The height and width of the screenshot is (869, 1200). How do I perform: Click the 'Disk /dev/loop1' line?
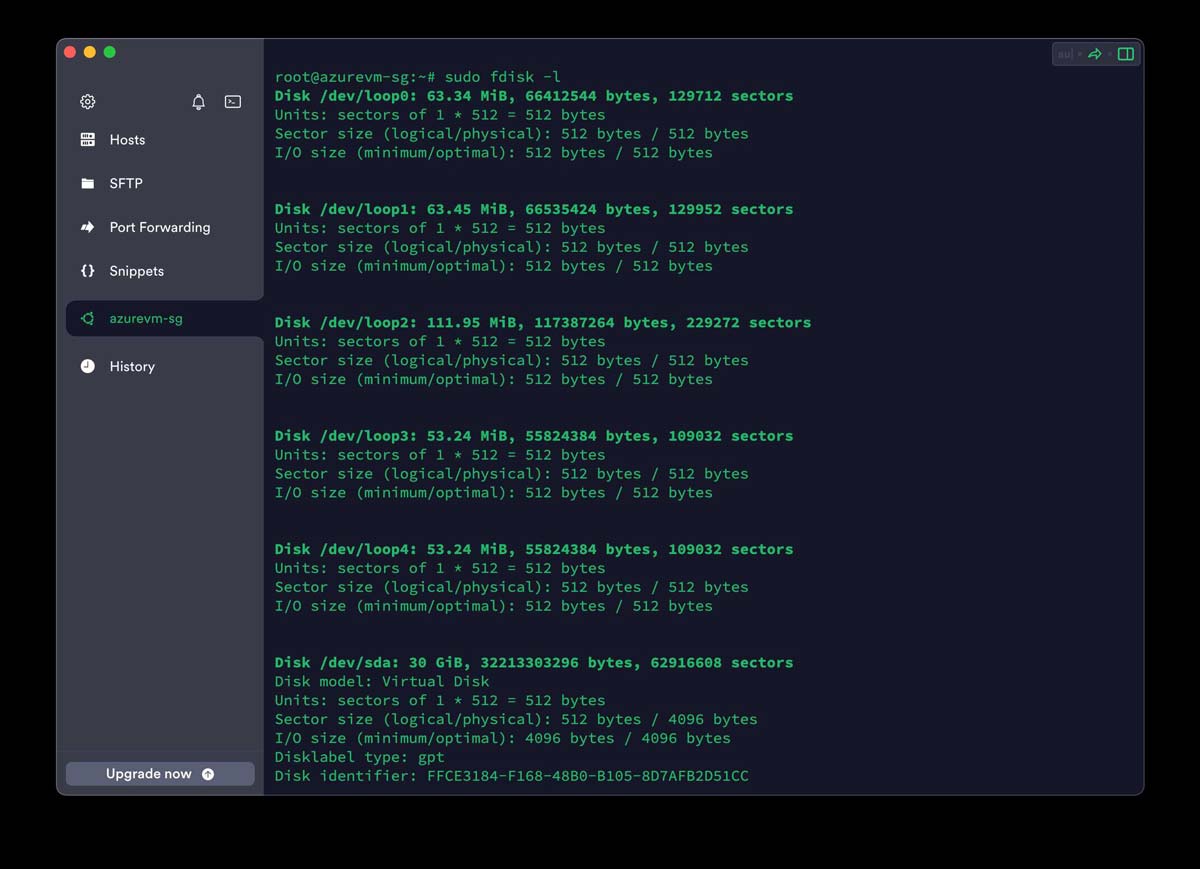[534, 209]
